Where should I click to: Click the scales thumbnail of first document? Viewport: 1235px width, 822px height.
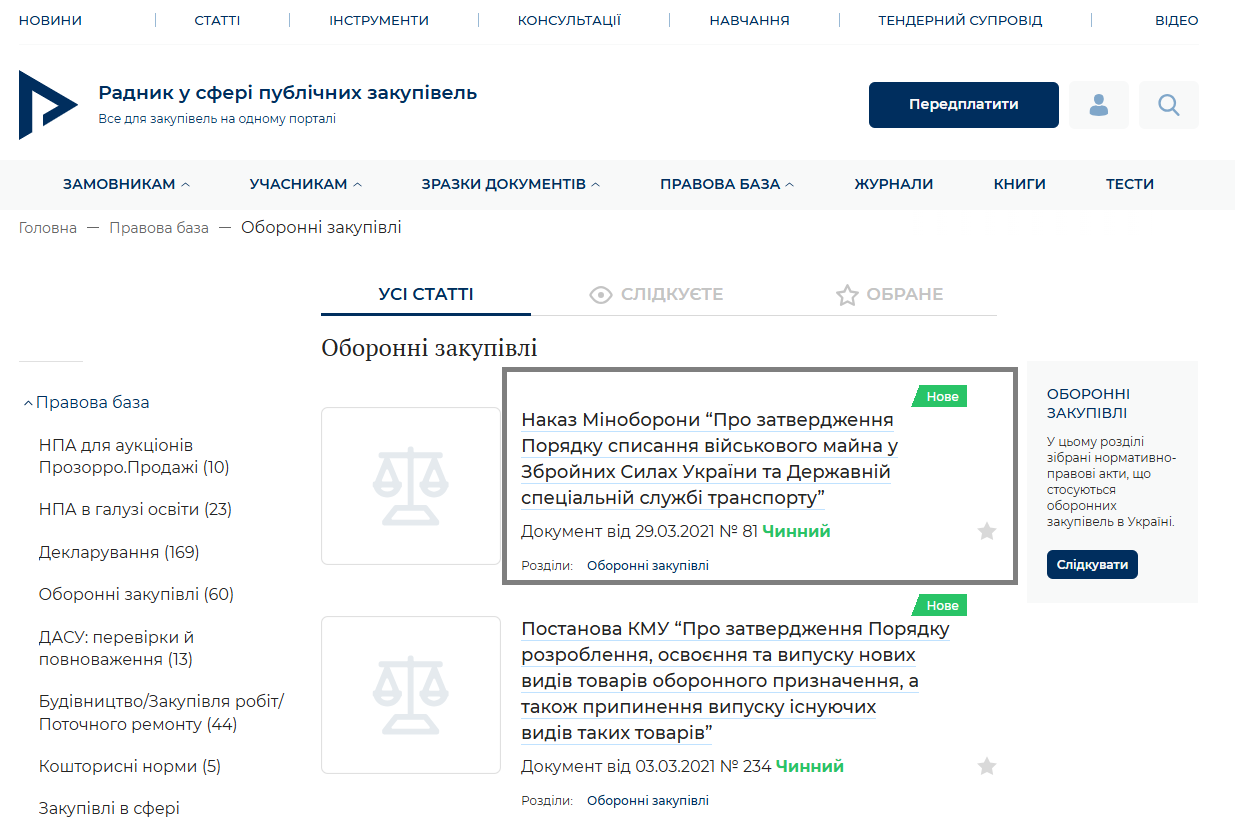coord(410,486)
